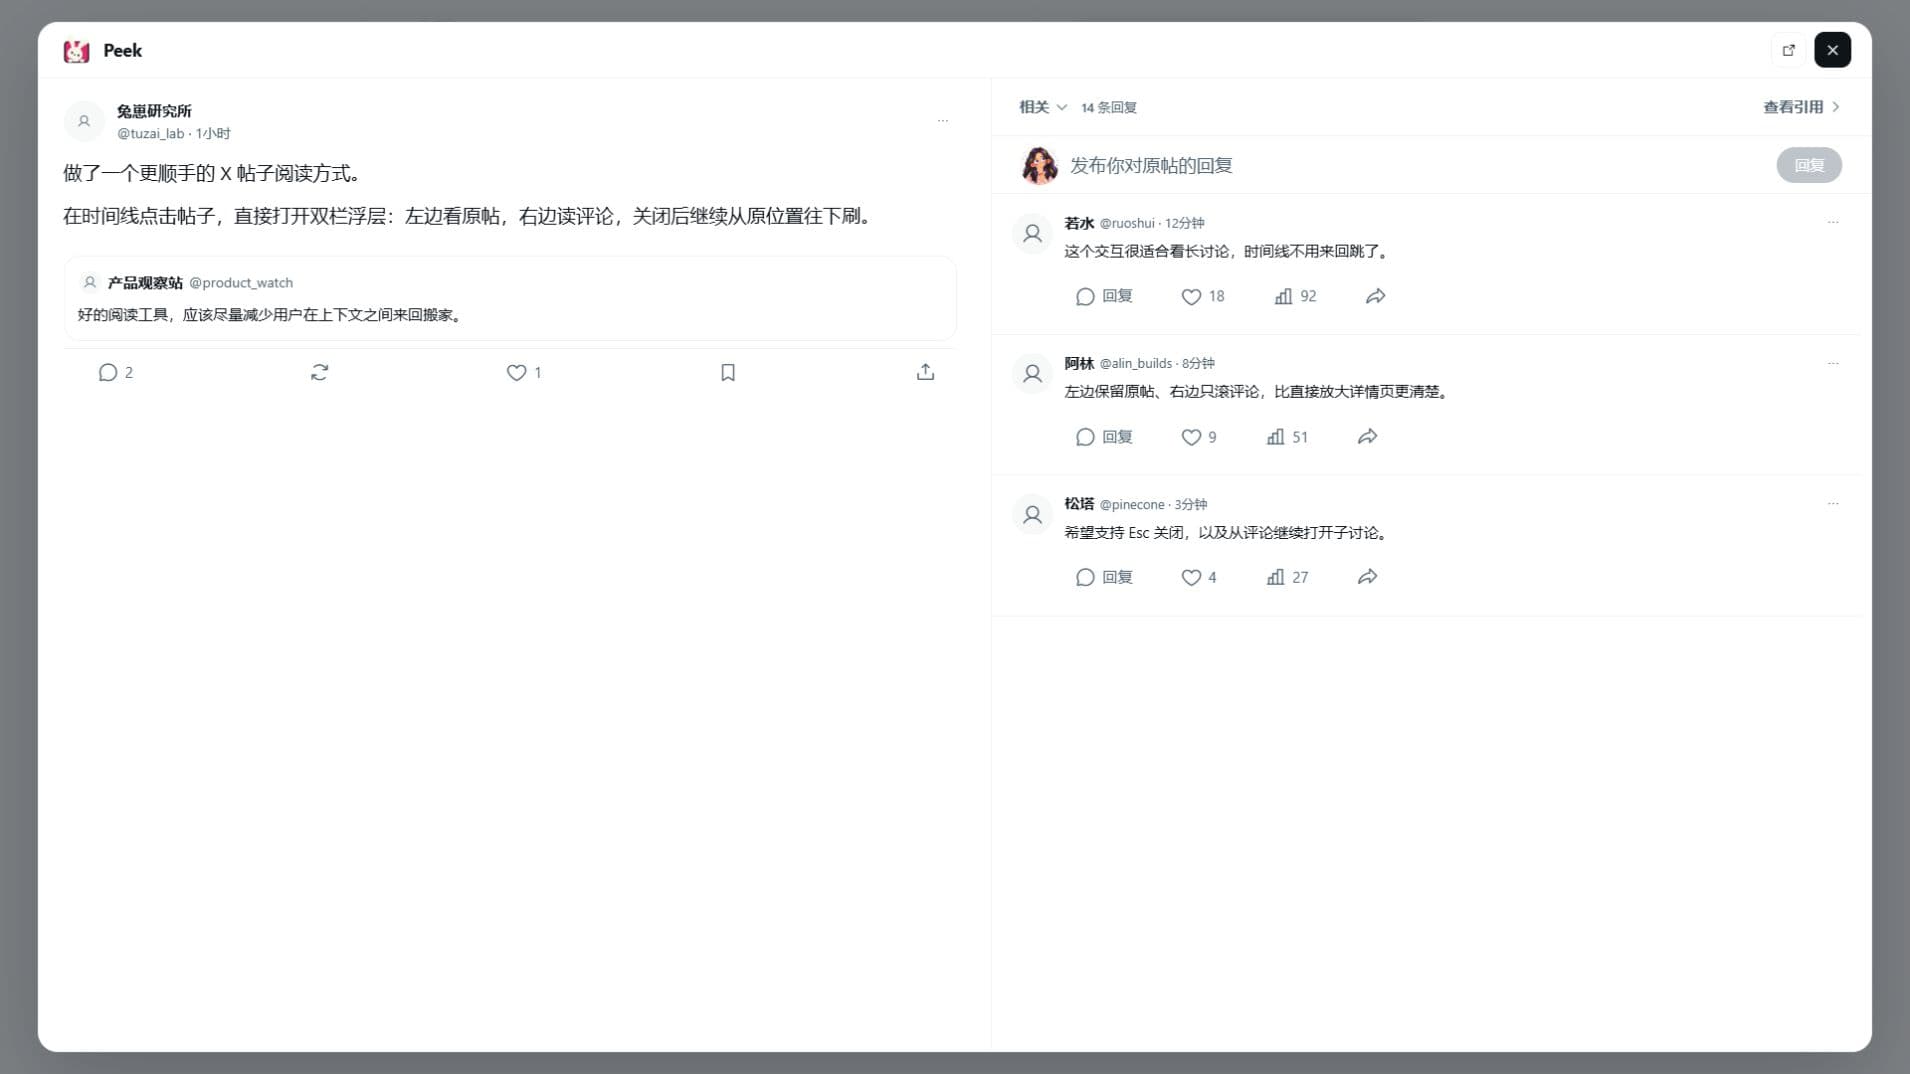Like 若水's comment with 18 likes
The width and height of the screenshot is (1910, 1074).
coord(1203,296)
